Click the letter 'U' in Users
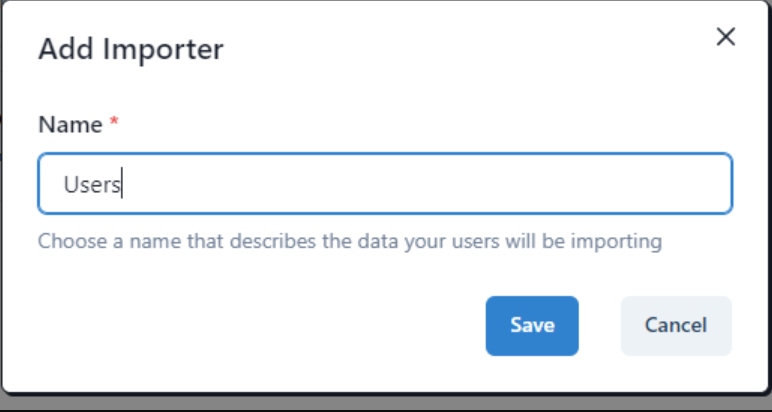Viewport: 772px width, 412px height. pos(71,185)
